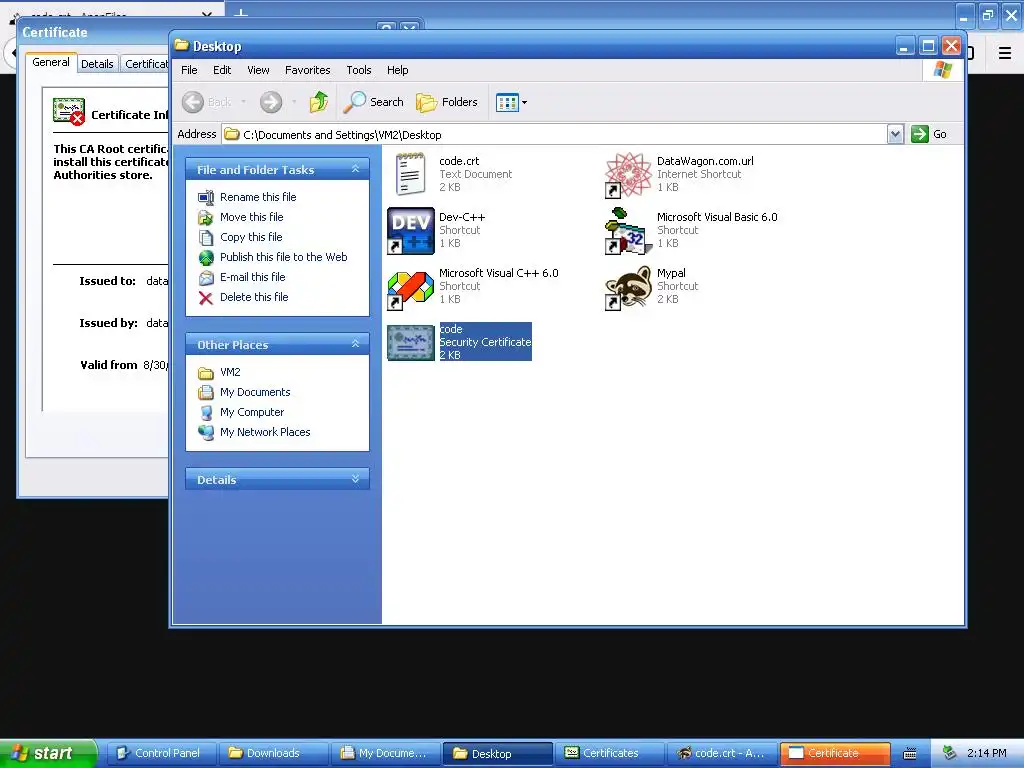Viewport: 1024px width, 768px height.
Task: Switch to code.crt taskbar item
Action: (722, 753)
